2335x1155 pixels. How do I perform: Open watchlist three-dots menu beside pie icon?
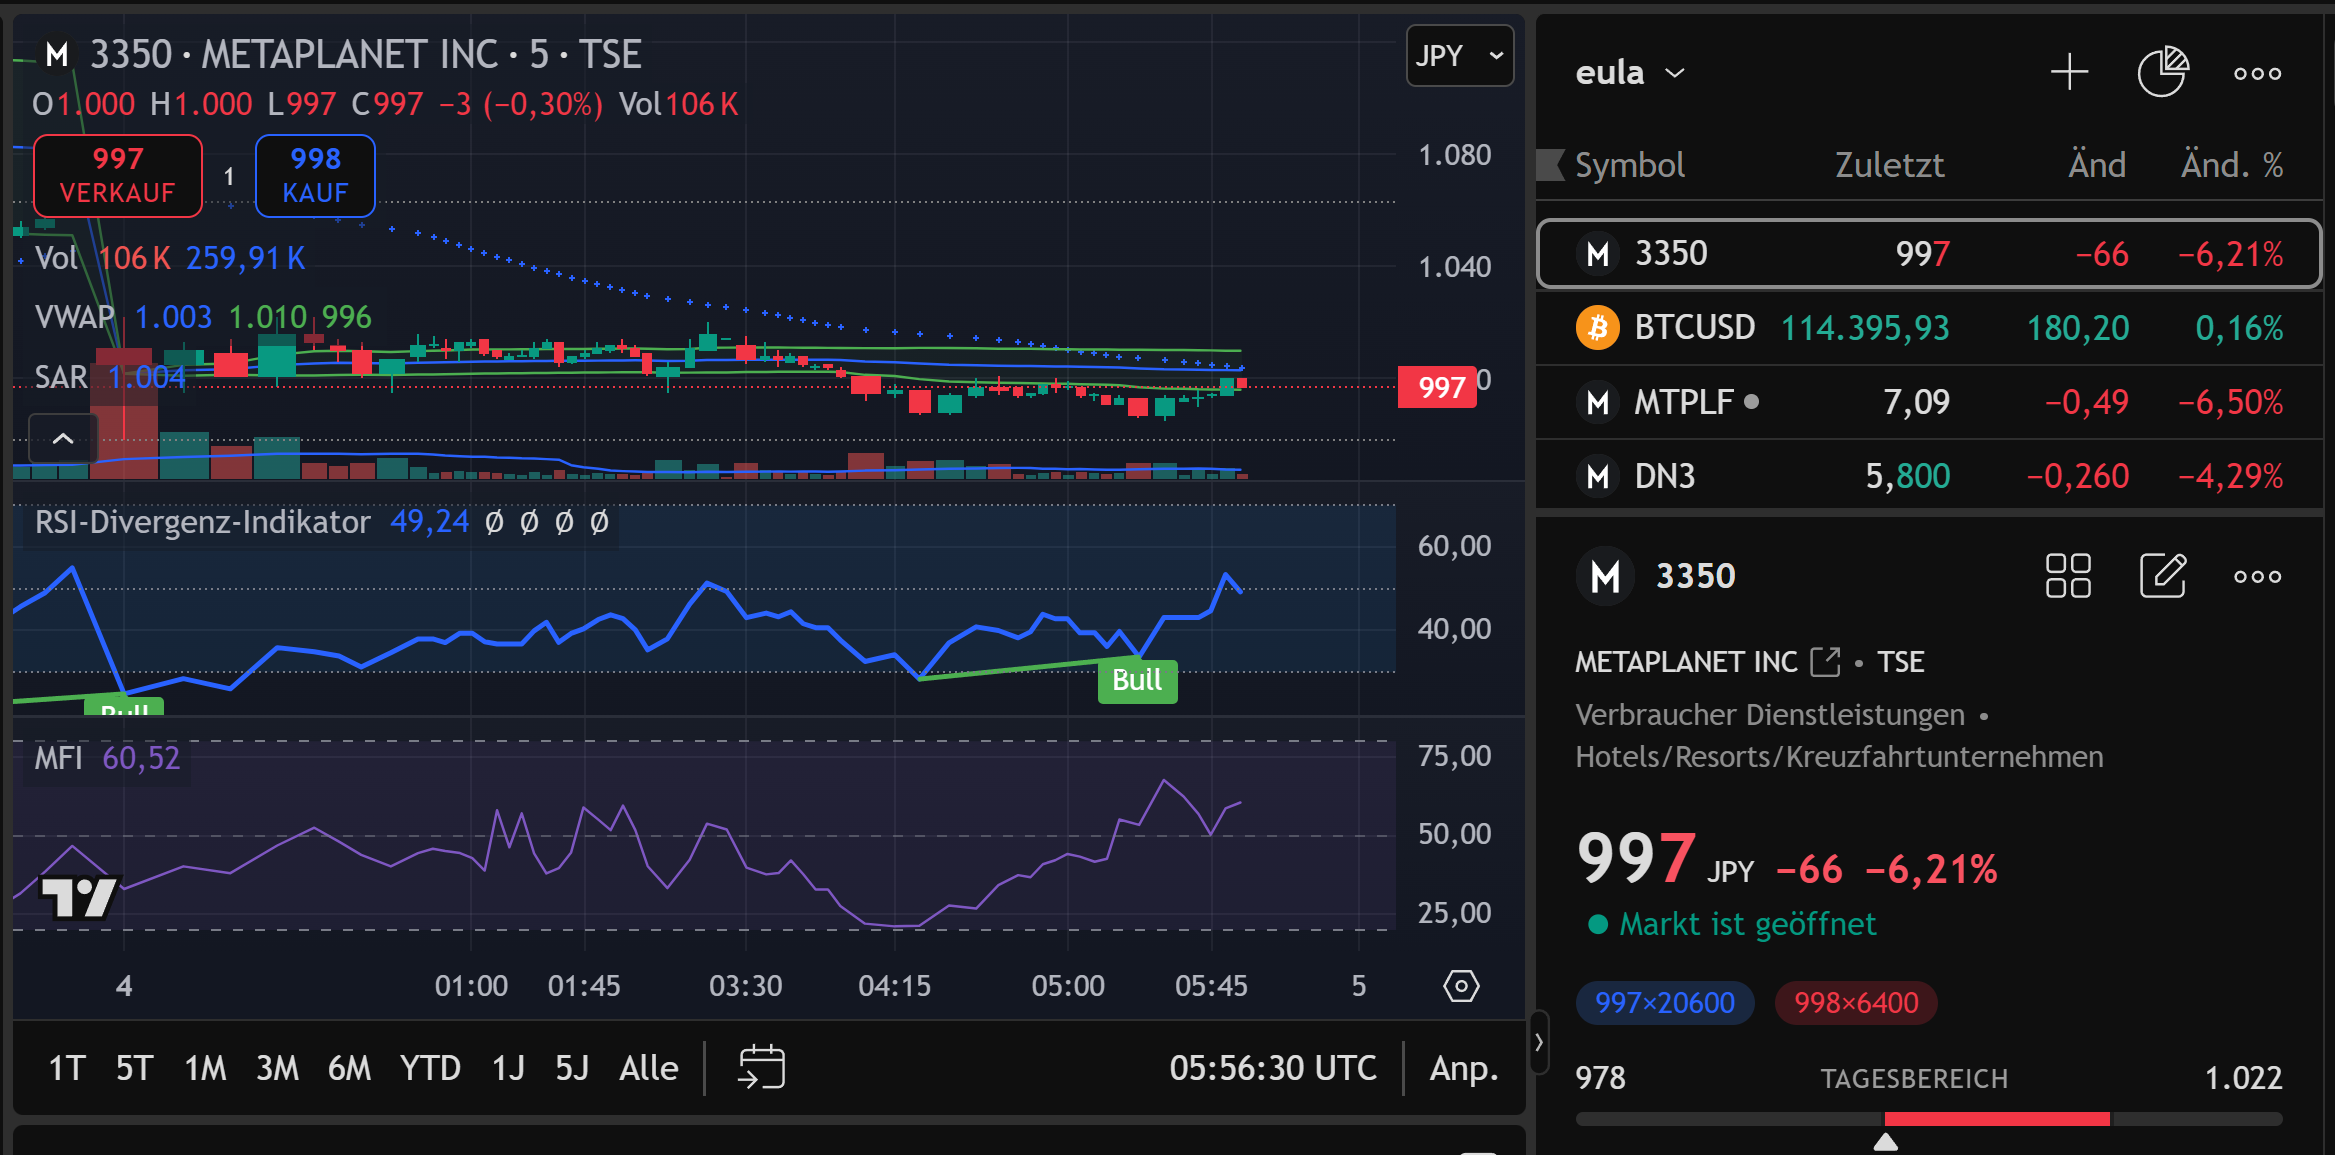2257,73
